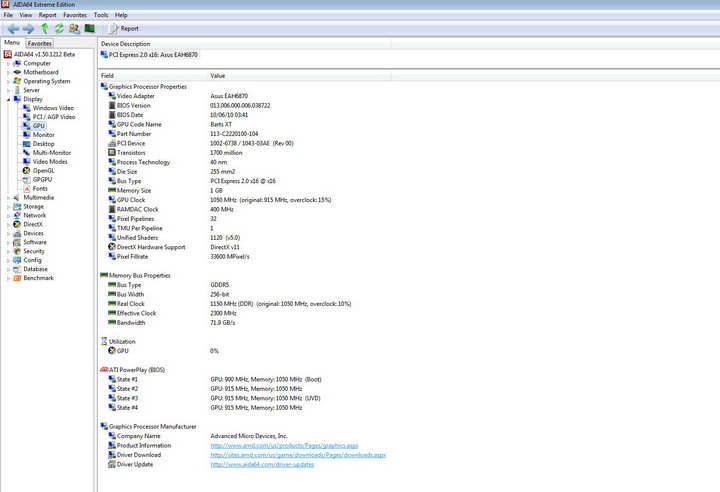Click the Software tree item icon
Viewport: 720px width, 492px height.
(x=17, y=242)
